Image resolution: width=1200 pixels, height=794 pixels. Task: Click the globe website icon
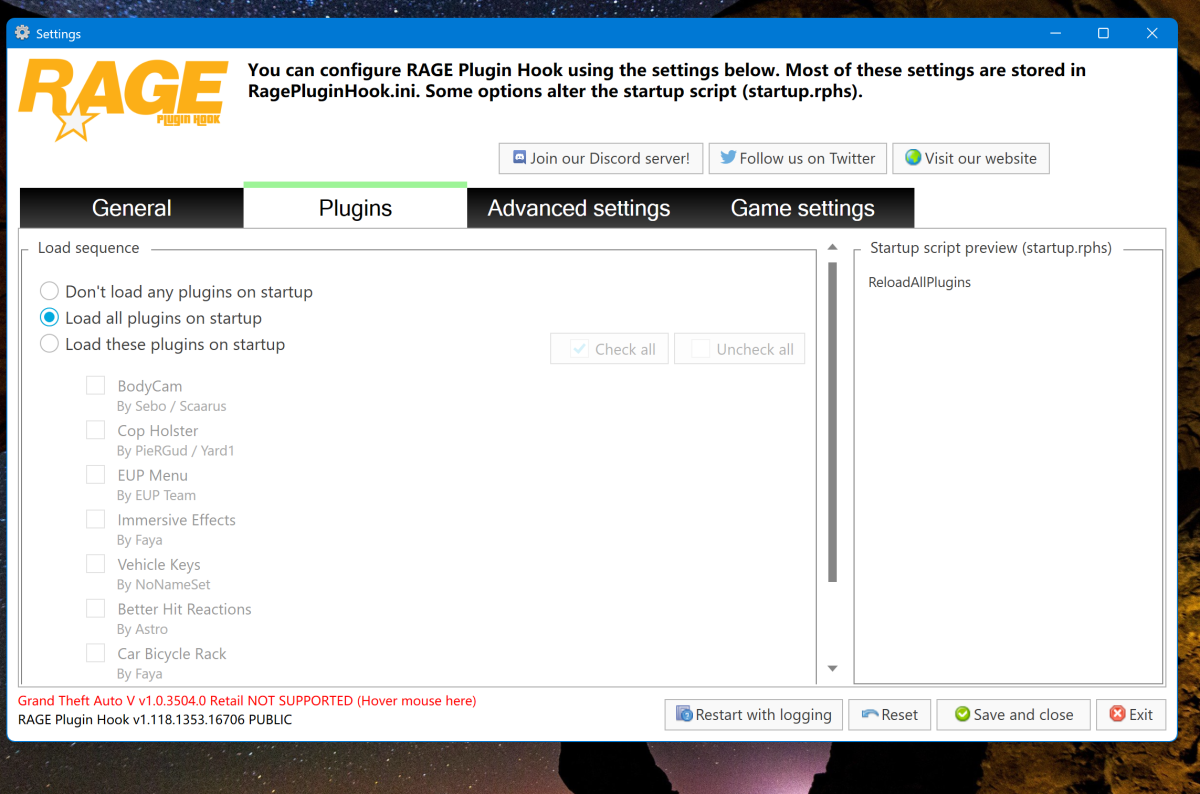point(913,158)
